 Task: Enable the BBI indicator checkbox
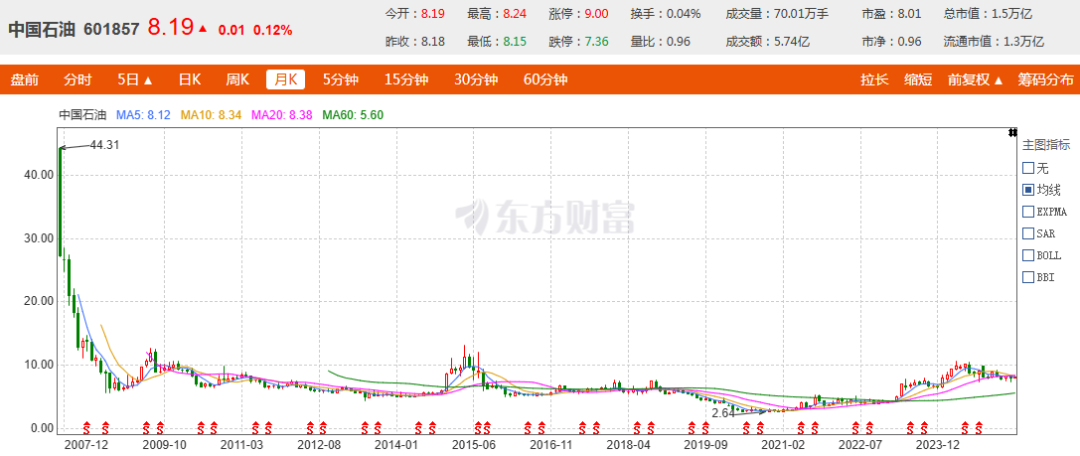point(1028,277)
